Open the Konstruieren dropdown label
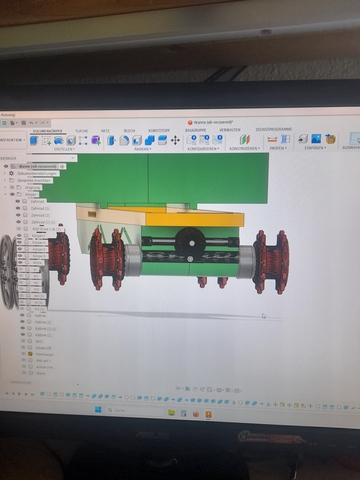Image resolution: width=360 pixels, height=480 pixels. (245, 148)
